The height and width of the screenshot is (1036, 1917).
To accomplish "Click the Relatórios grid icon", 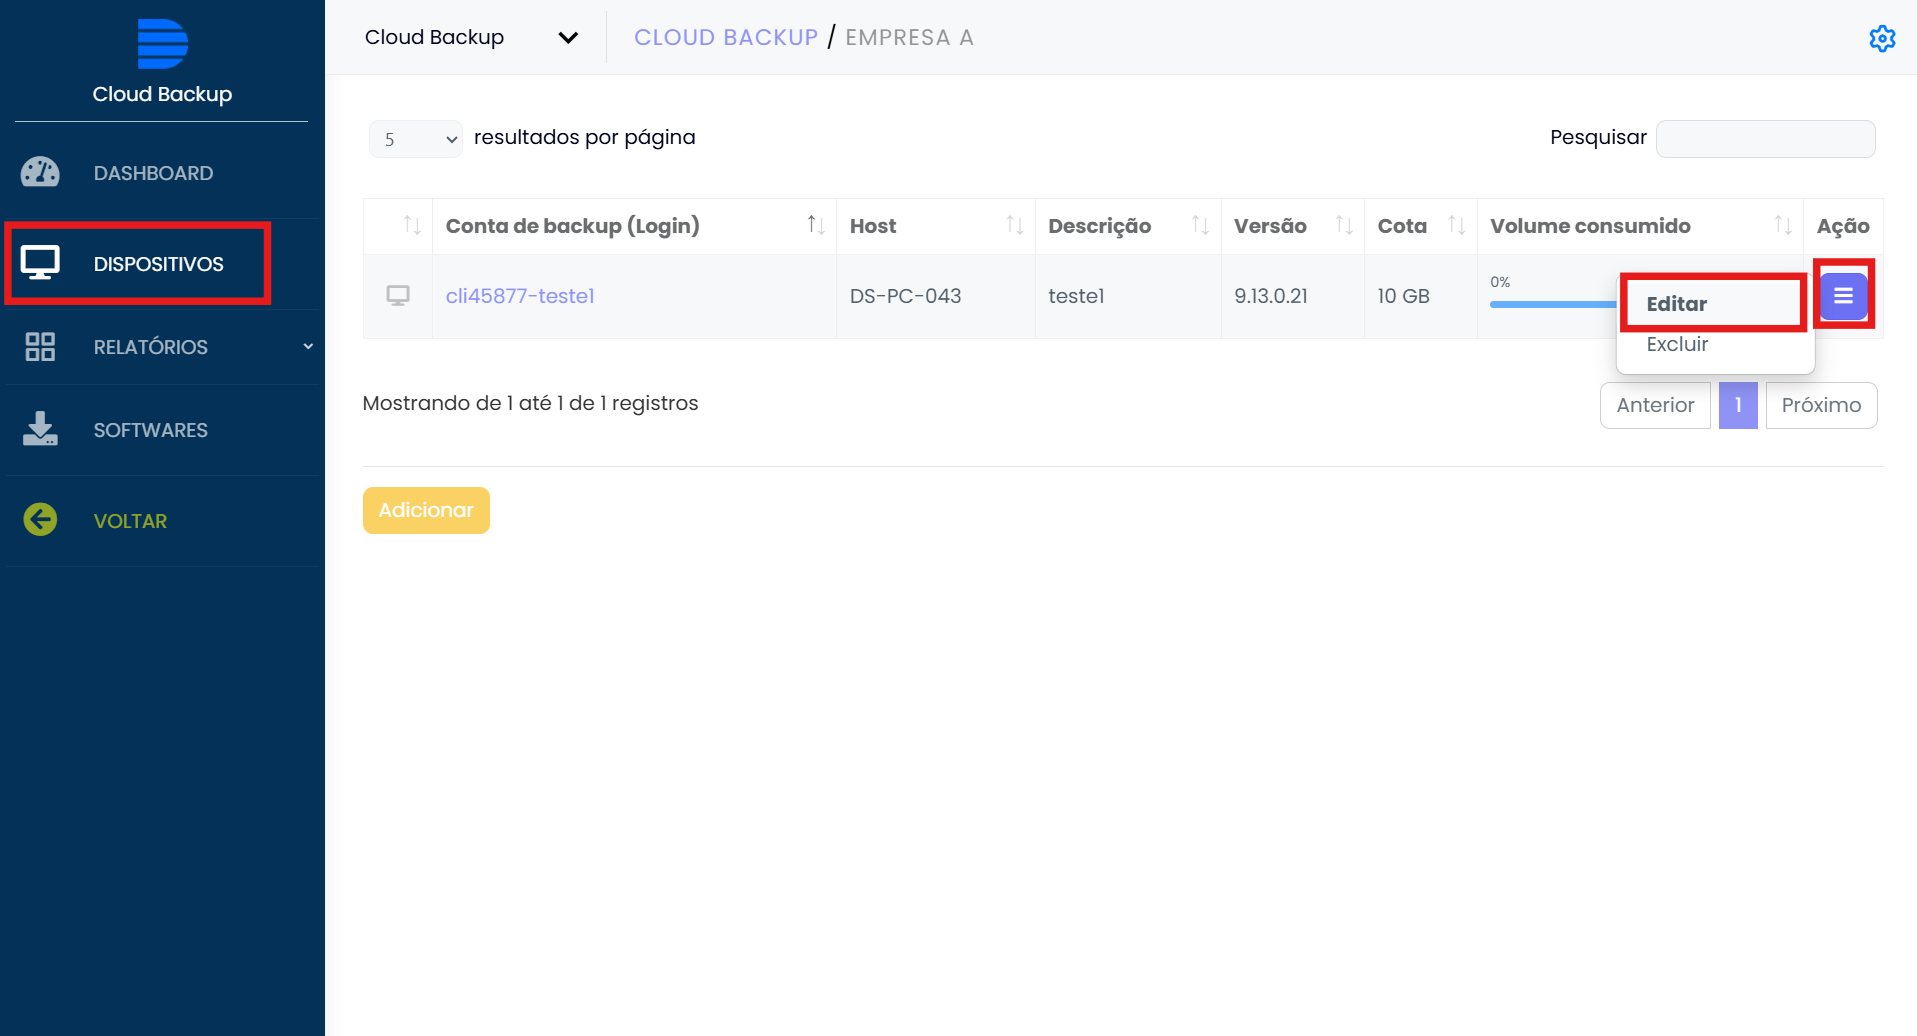I will click(40, 347).
